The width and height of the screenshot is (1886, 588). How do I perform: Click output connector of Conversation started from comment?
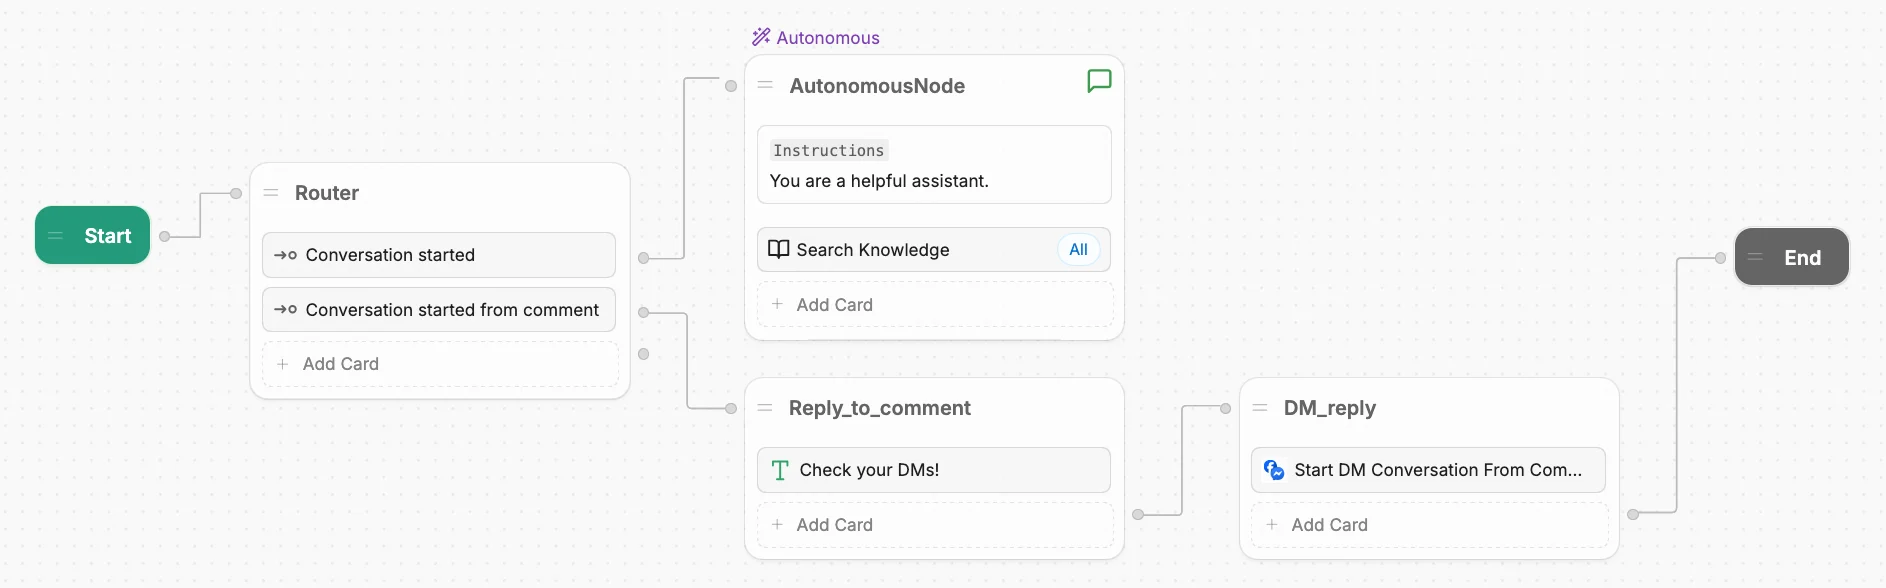644,313
